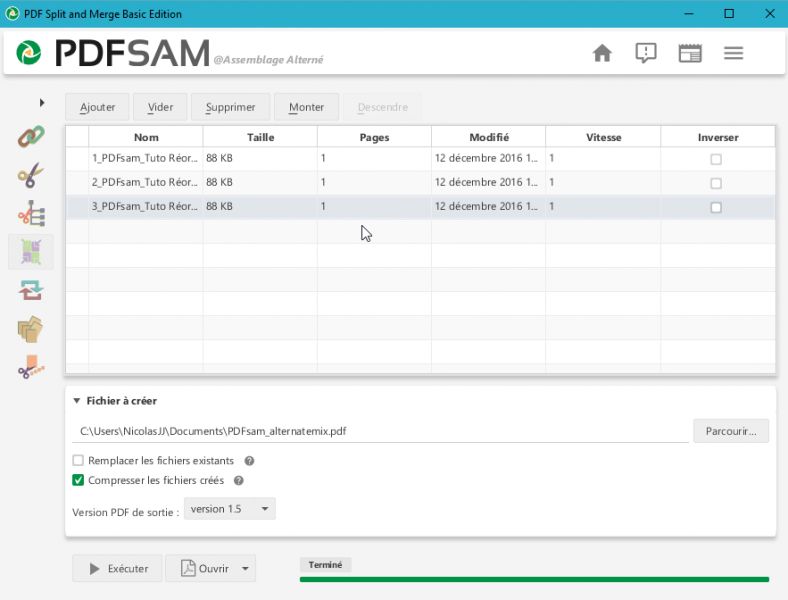Image resolution: width=788 pixels, height=600 pixels.
Task: Uncheck Compresser les fichiers créés
Action: point(78,480)
